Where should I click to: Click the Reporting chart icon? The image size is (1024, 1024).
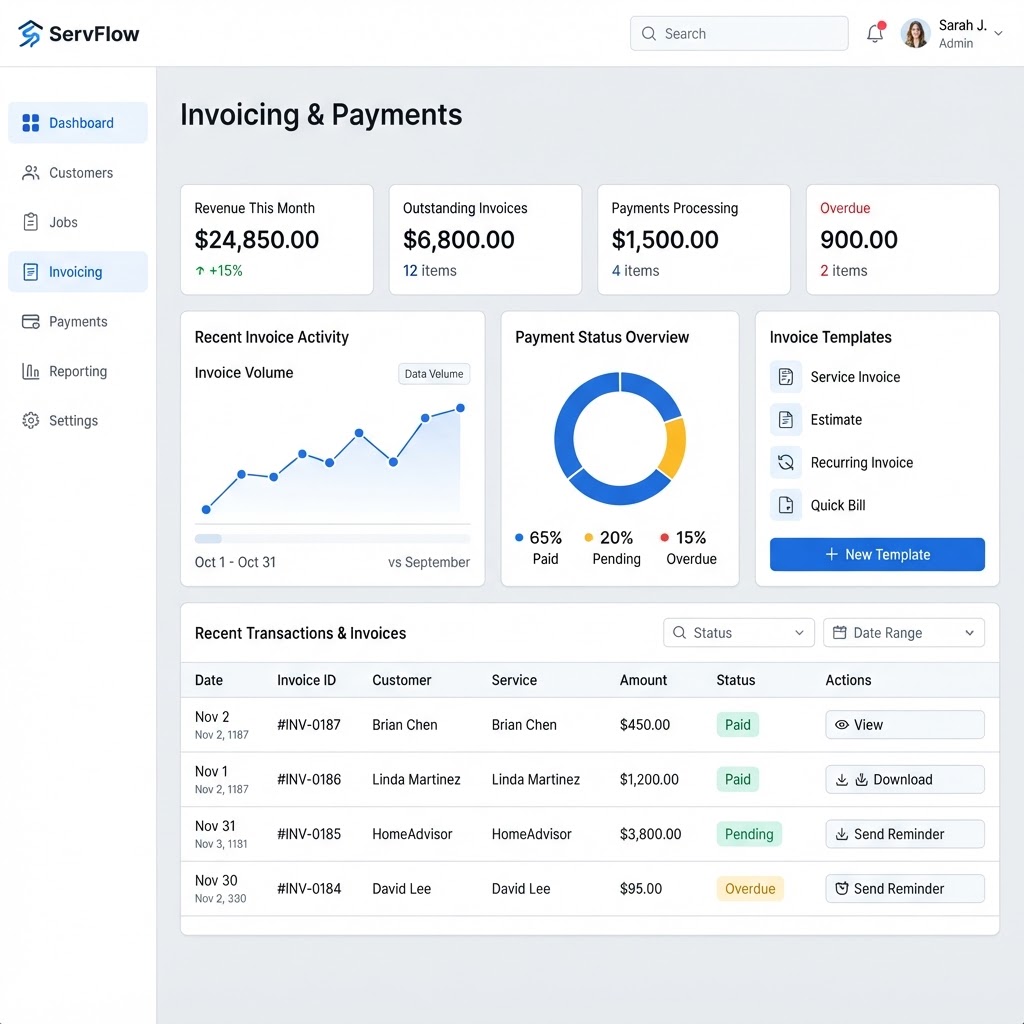[31, 371]
